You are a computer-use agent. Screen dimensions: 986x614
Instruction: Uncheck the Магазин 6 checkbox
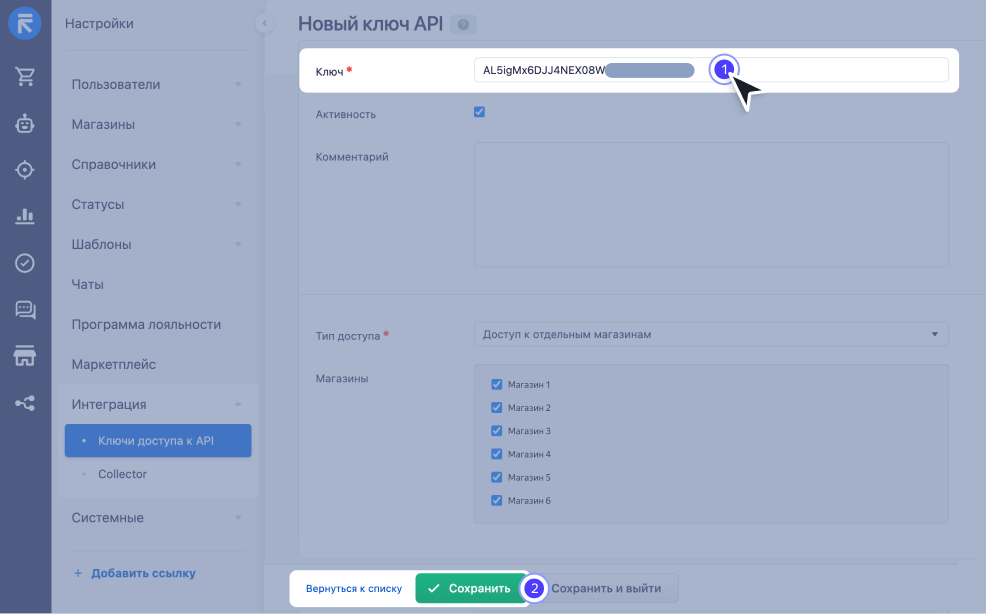click(x=497, y=501)
